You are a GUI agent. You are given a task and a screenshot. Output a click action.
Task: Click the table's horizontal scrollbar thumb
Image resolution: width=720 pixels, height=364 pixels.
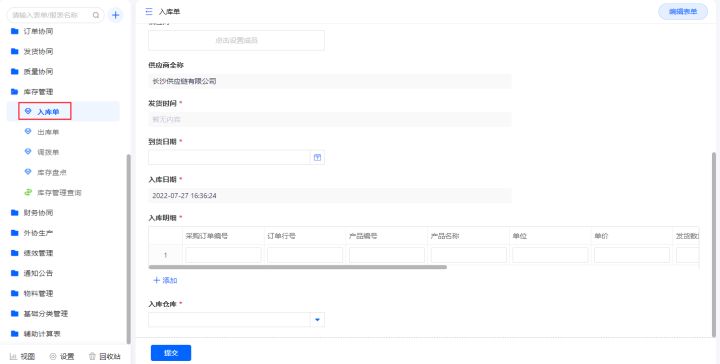click(298, 267)
